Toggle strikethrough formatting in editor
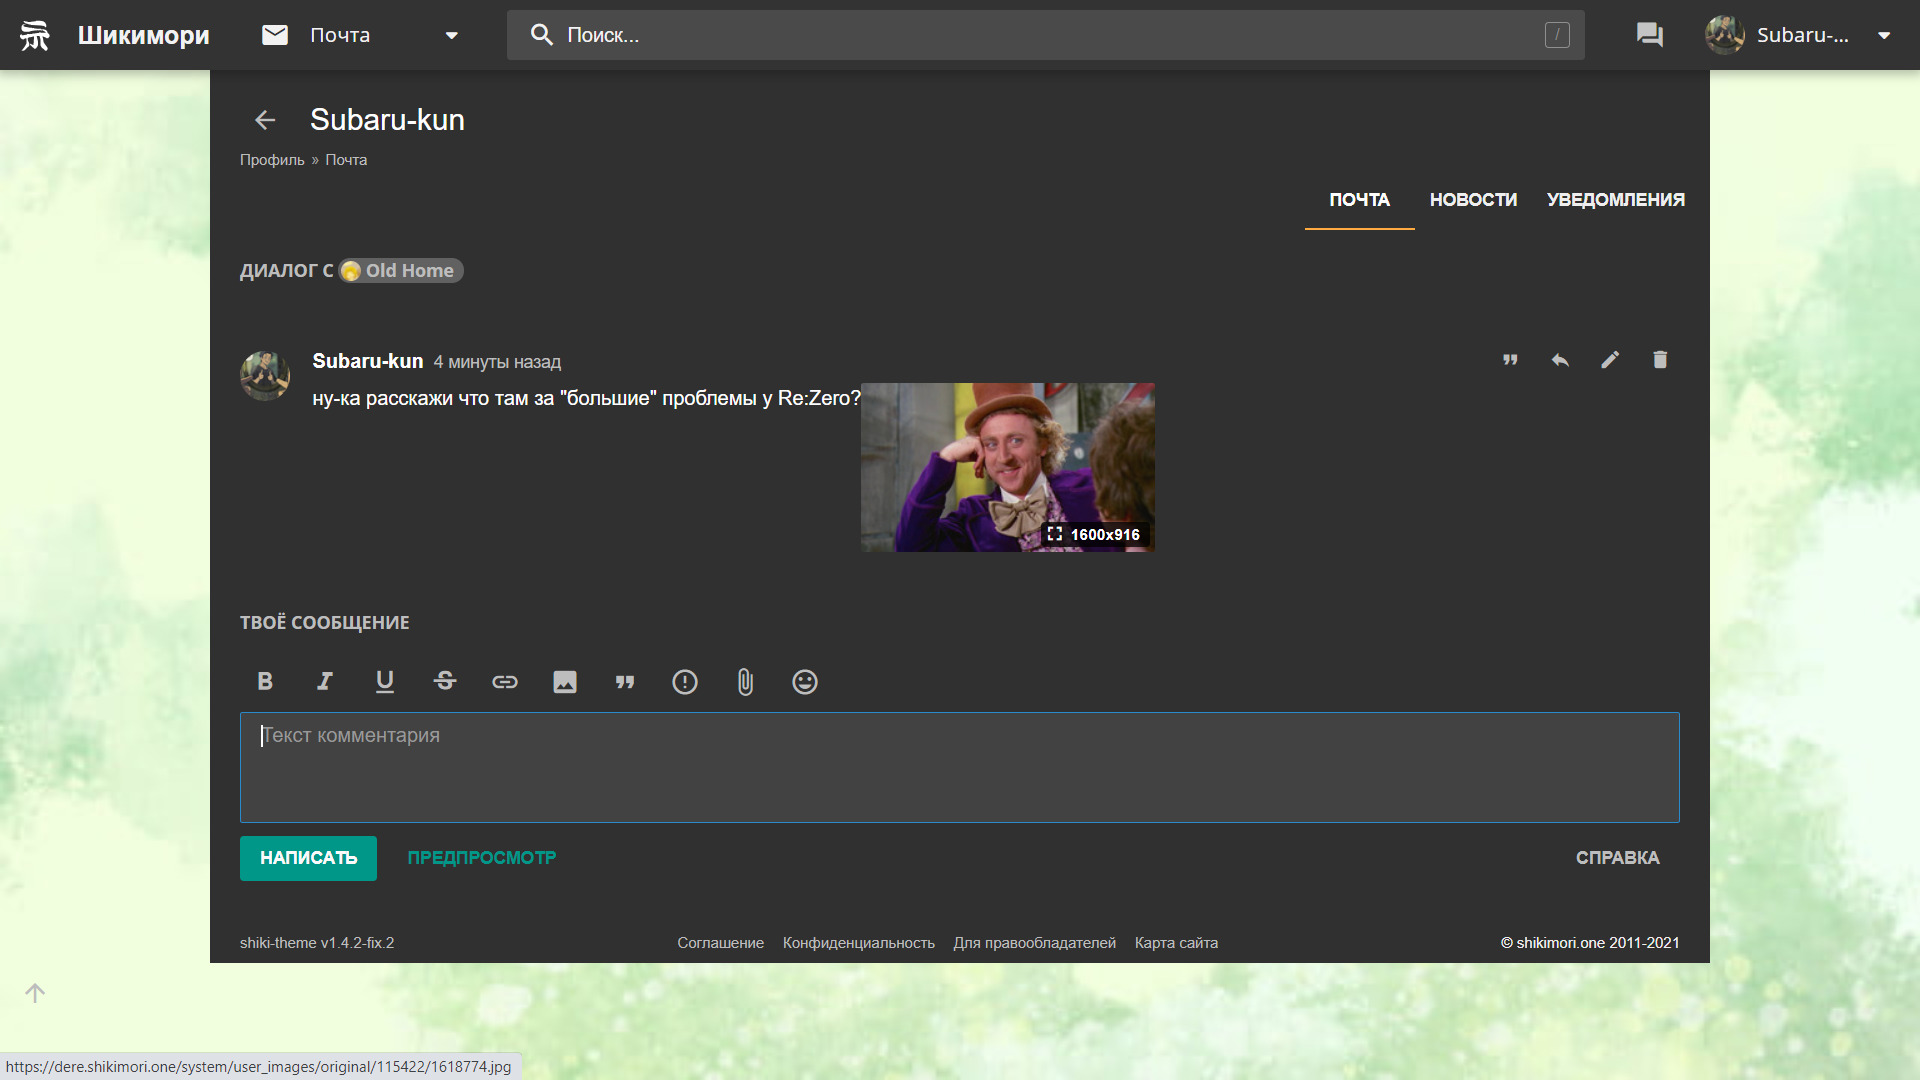 click(x=445, y=682)
